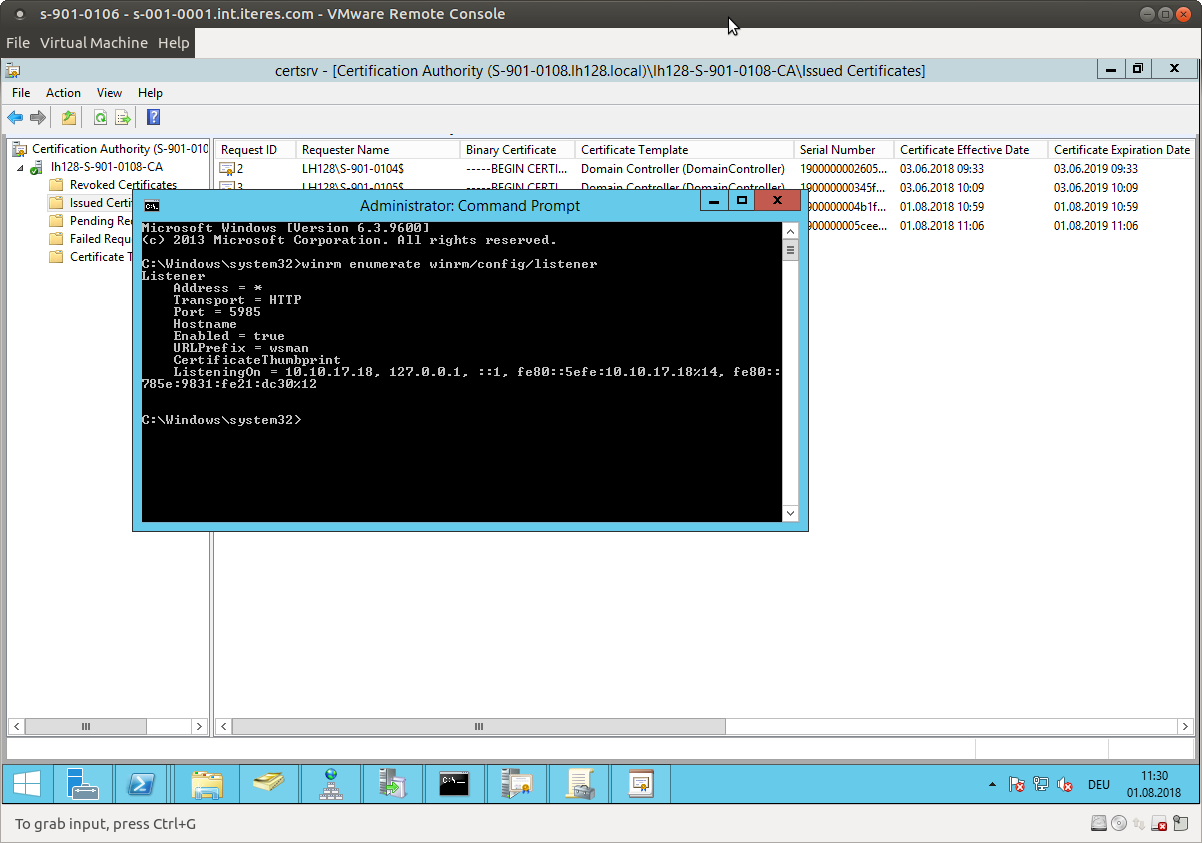Sort by Requester Name column header

(x=379, y=149)
